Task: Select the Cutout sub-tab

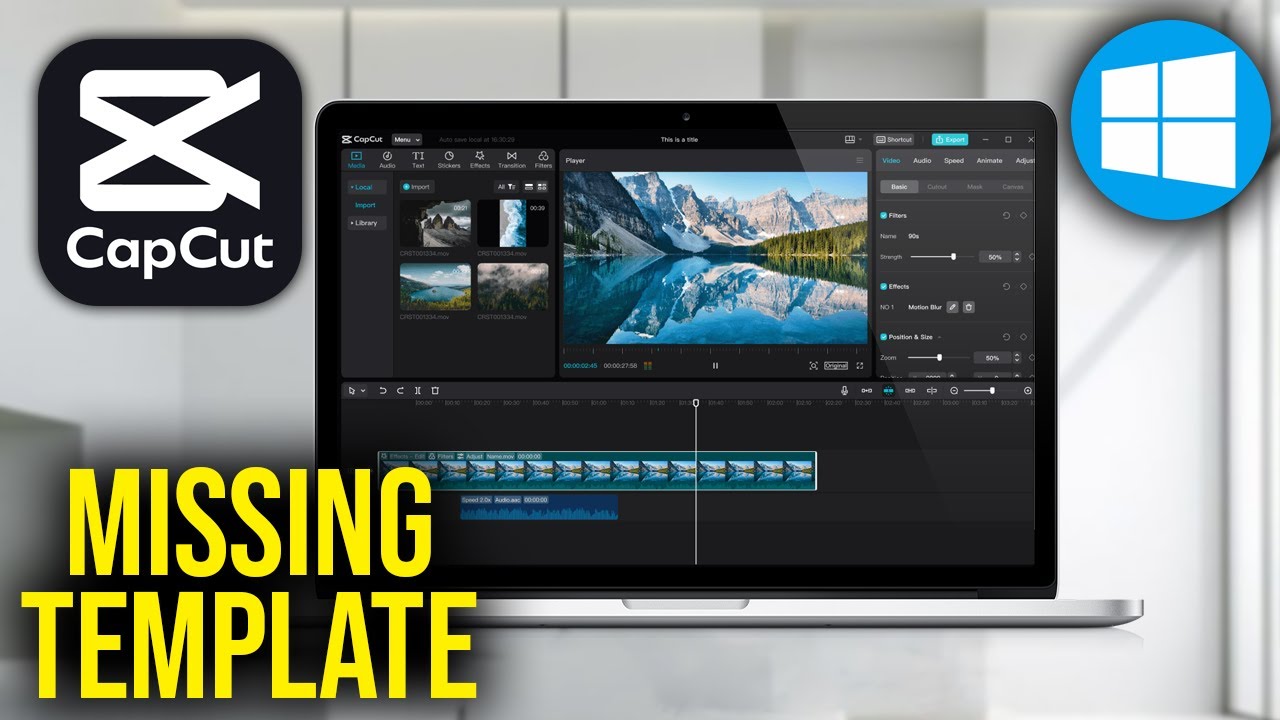Action: [x=937, y=187]
